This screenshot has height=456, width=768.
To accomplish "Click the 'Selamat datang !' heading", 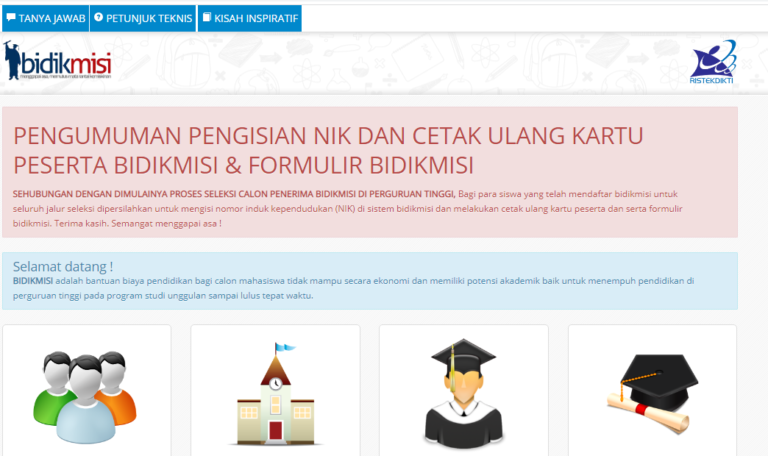I will coord(63,266).
